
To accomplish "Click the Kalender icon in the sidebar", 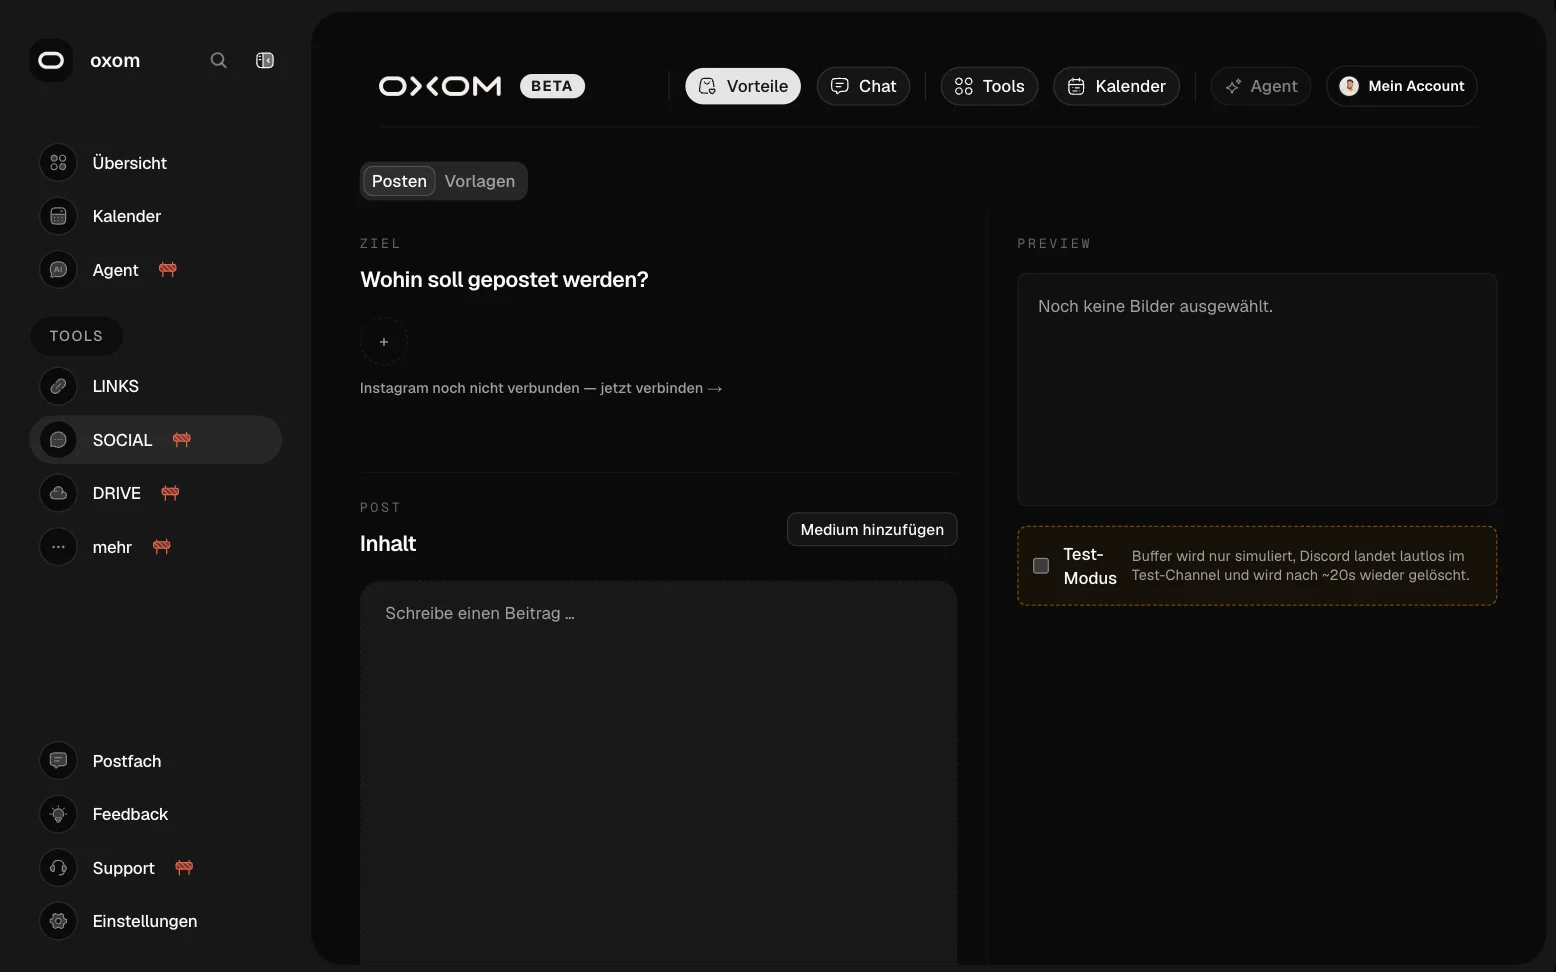I will [58, 216].
